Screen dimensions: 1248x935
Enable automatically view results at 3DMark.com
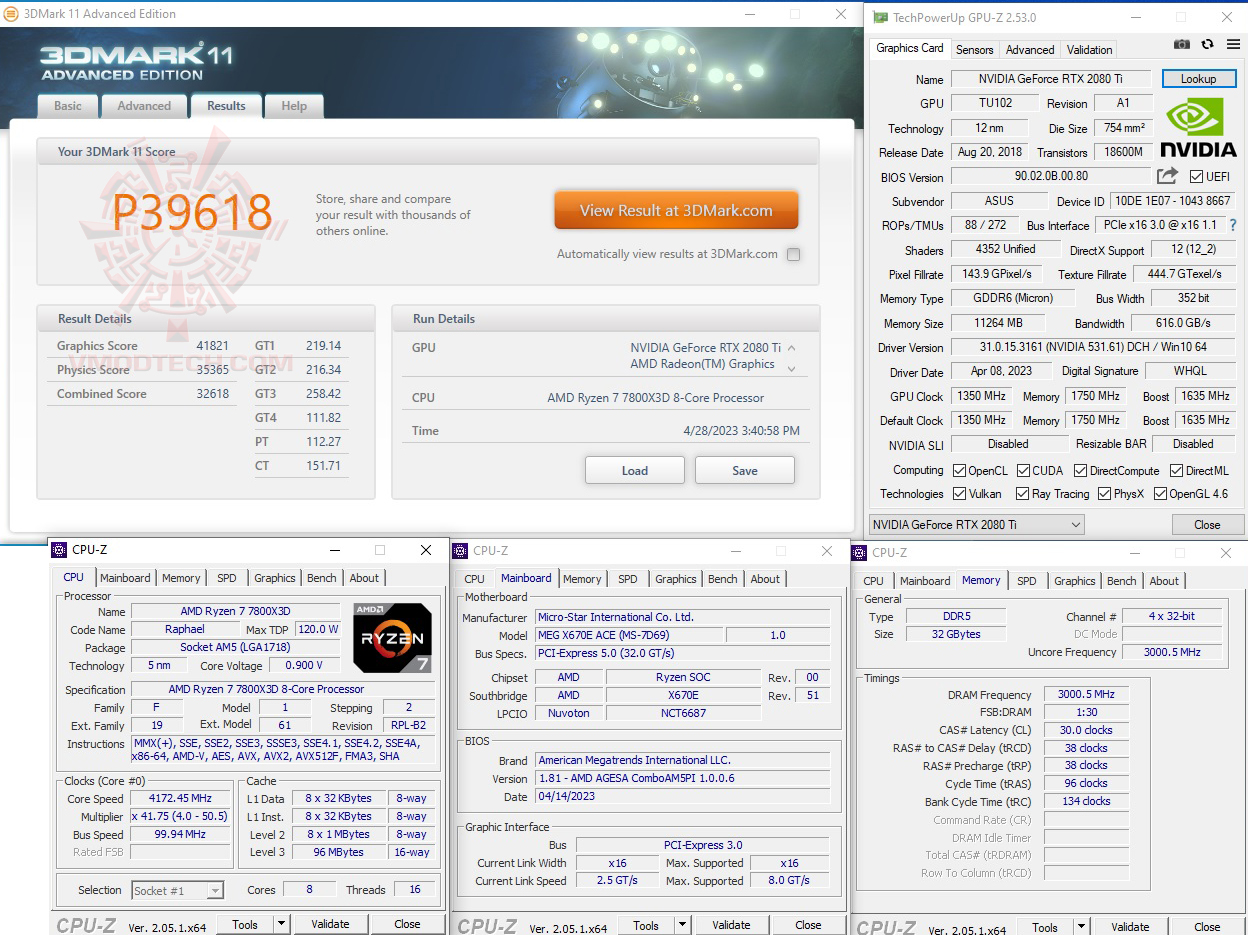click(793, 254)
